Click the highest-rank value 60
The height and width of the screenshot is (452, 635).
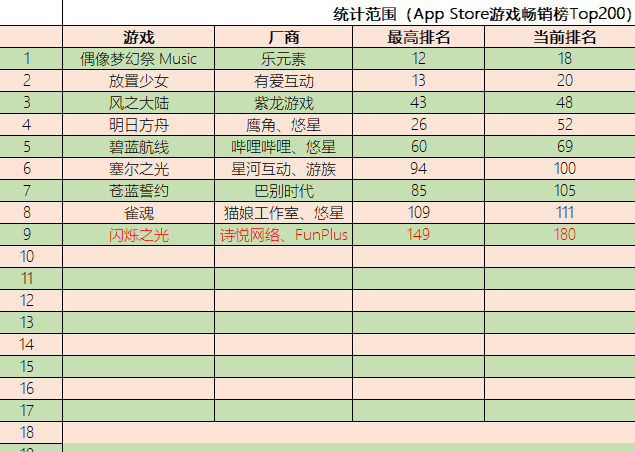418,147
